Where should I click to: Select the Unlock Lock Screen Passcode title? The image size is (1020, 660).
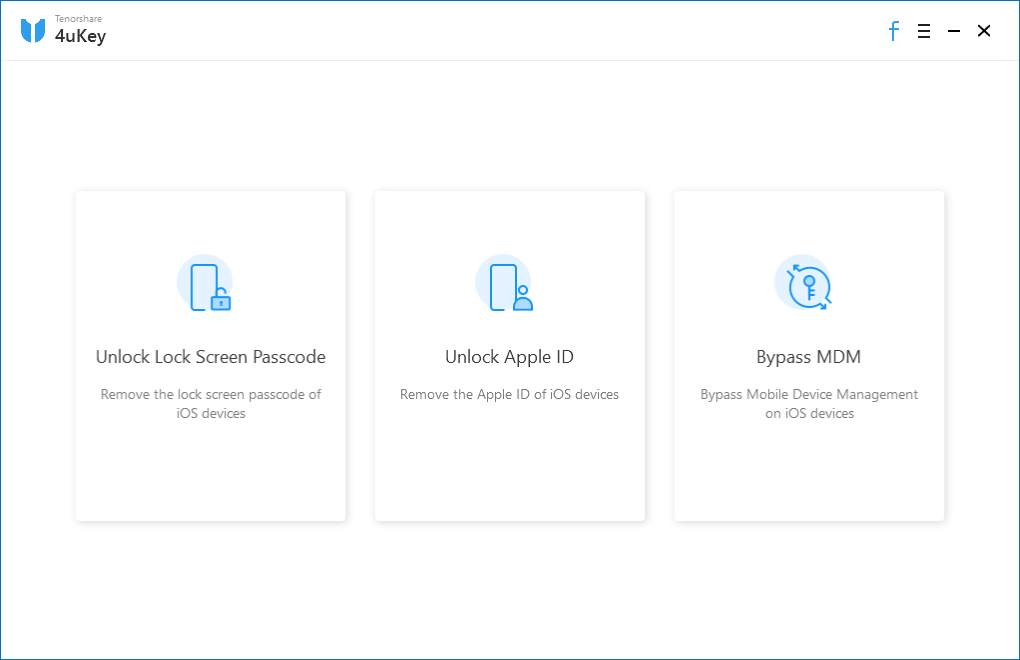(210, 357)
